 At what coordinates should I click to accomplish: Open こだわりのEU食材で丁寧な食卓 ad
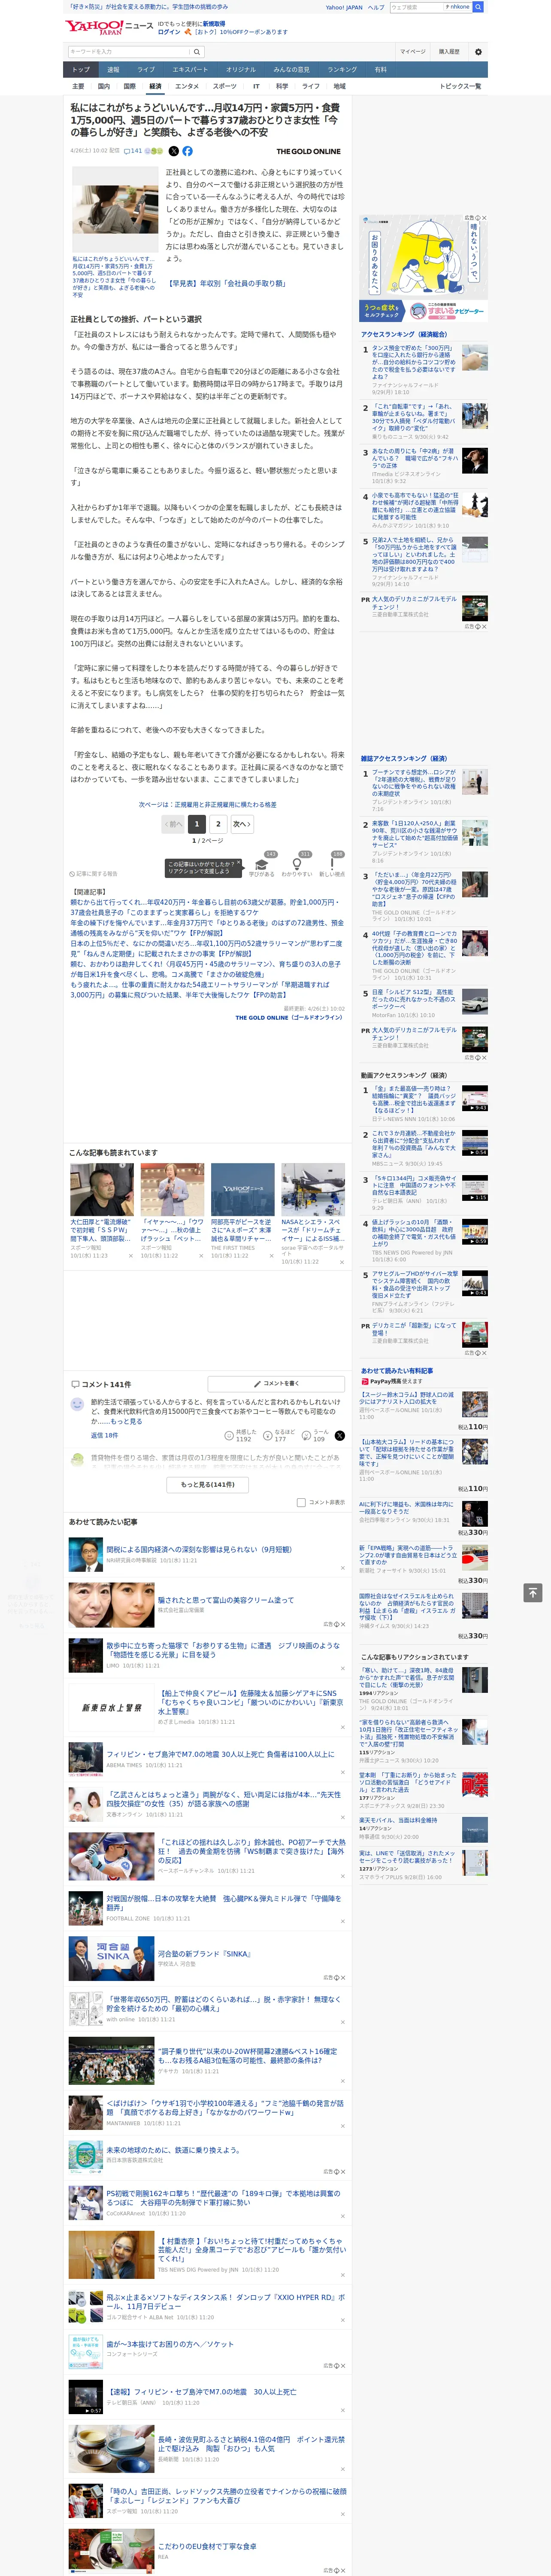pyautogui.click(x=207, y=2546)
